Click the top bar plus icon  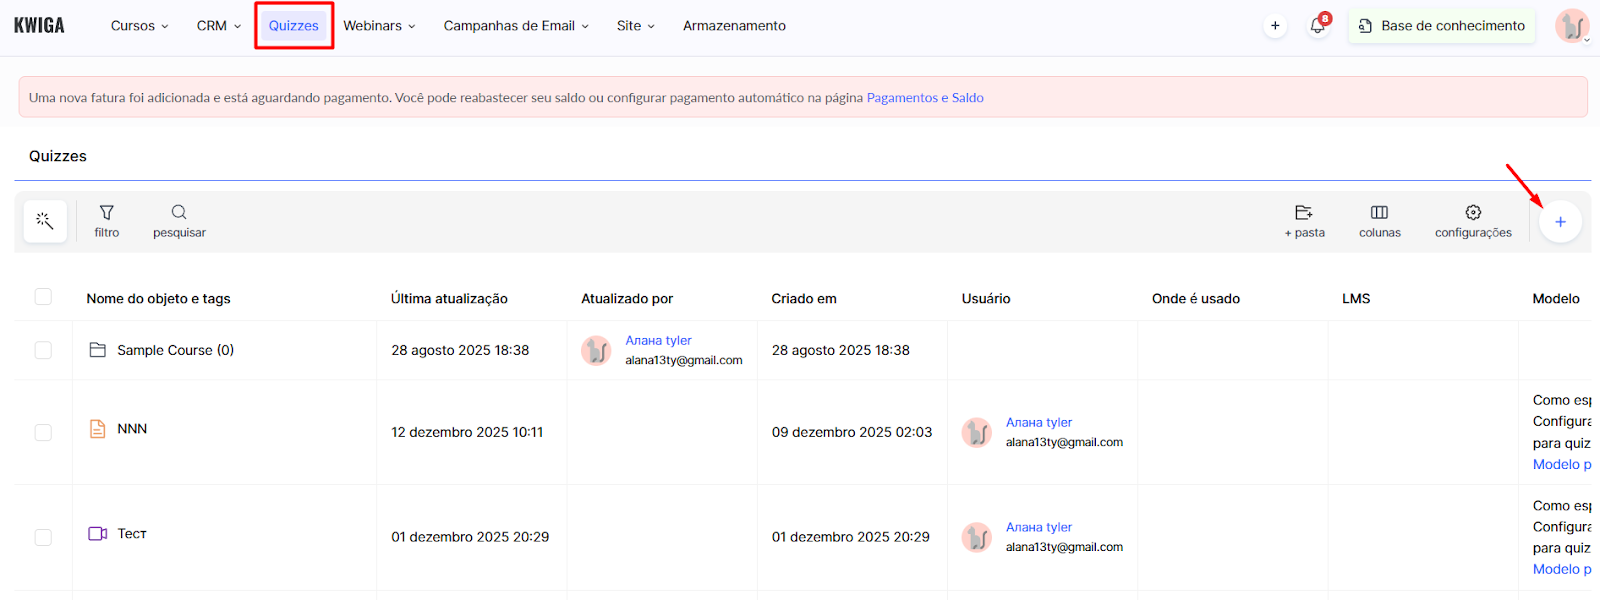click(x=1275, y=26)
